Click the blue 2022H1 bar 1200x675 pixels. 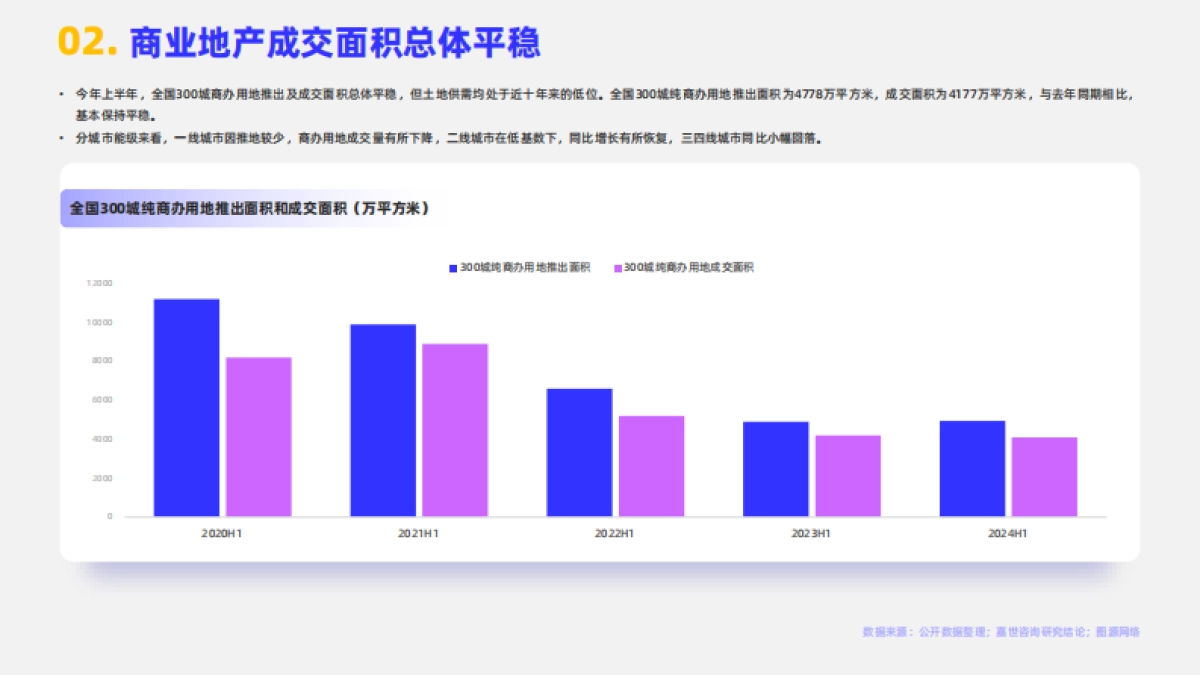coord(578,450)
